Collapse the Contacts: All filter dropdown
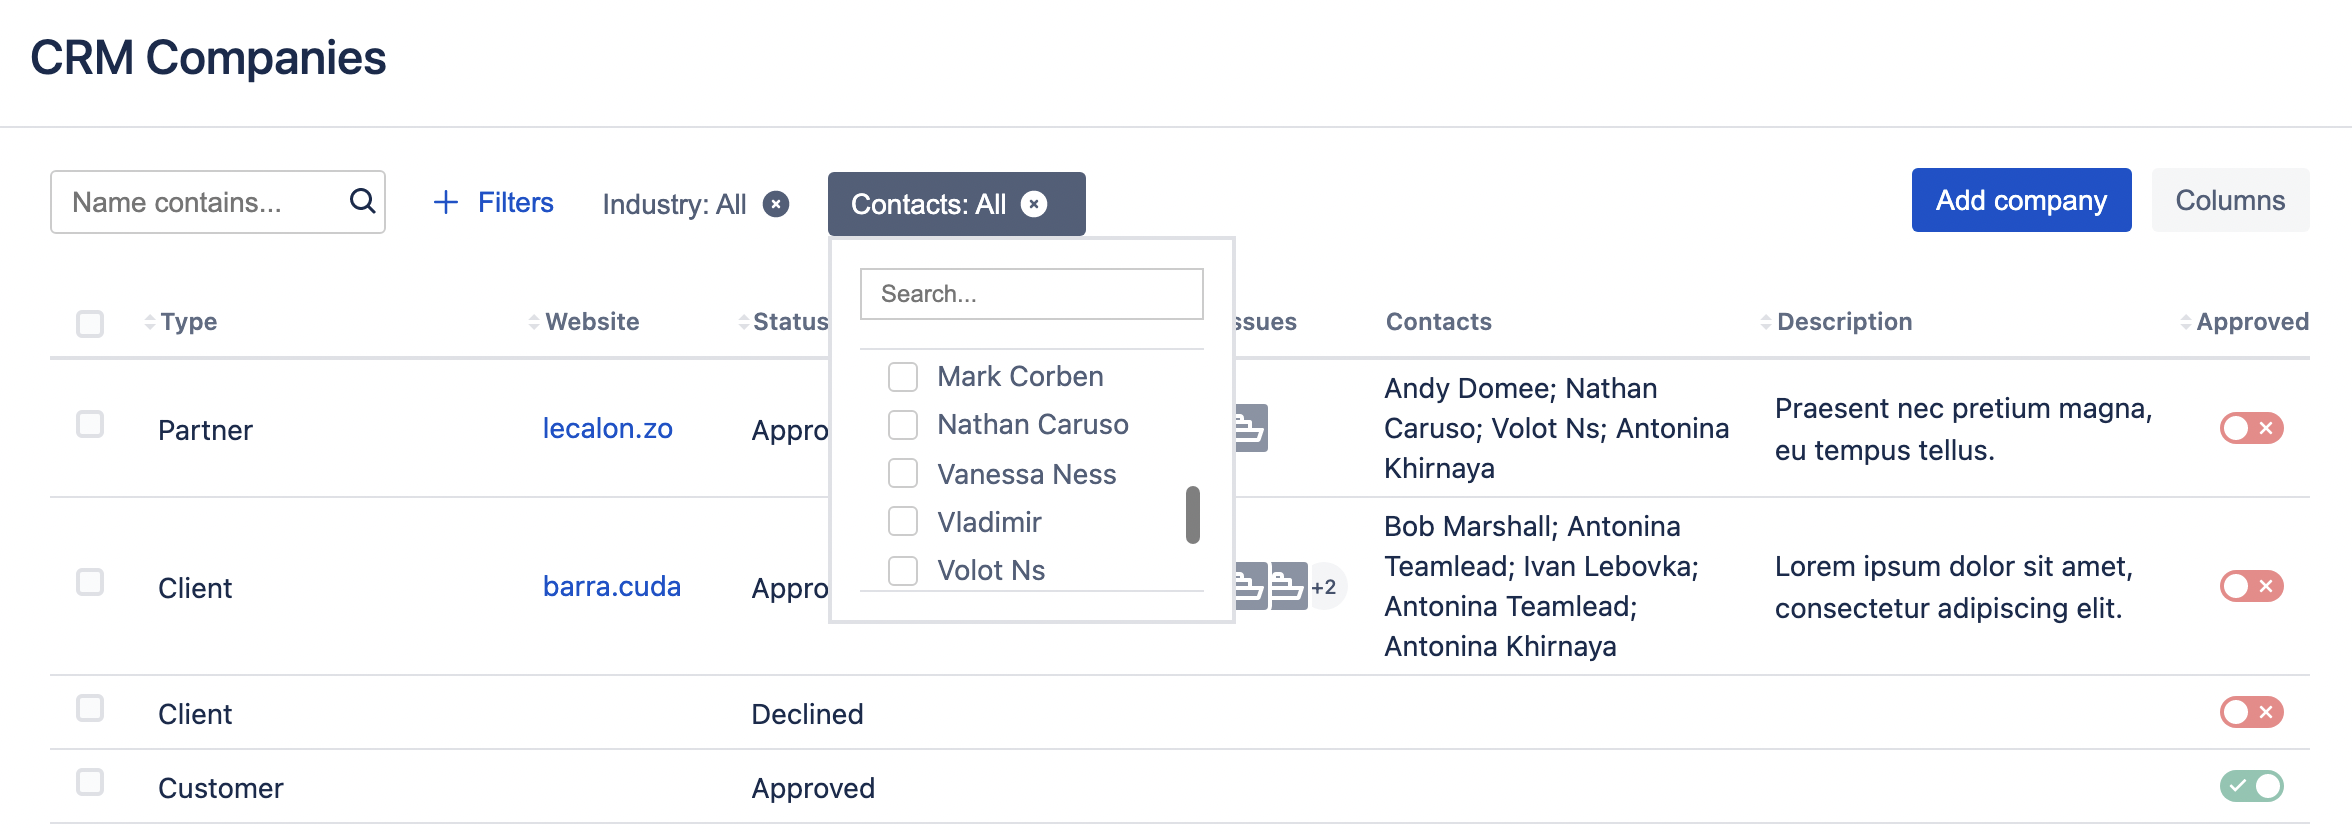This screenshot has width=2352, height=832. (928, 204)
